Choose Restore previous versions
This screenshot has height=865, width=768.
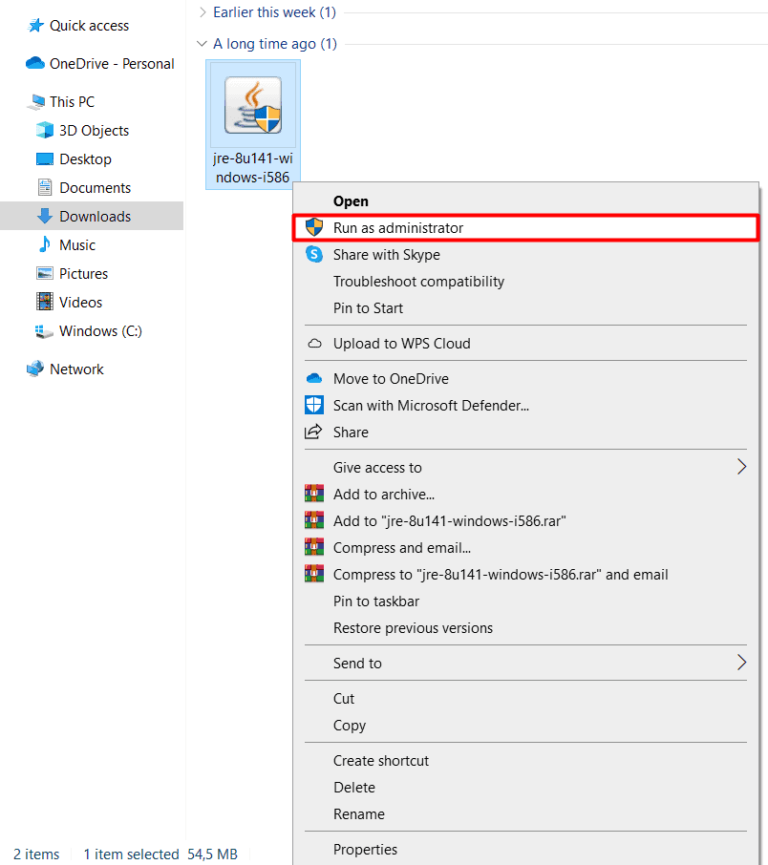tap(525, 628)
